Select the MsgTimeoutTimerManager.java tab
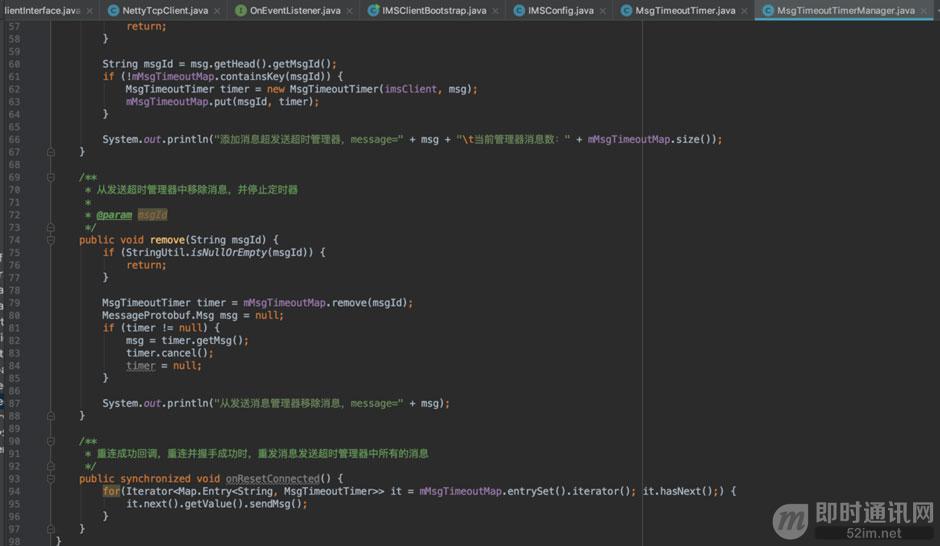 click(x=845, y=10)
